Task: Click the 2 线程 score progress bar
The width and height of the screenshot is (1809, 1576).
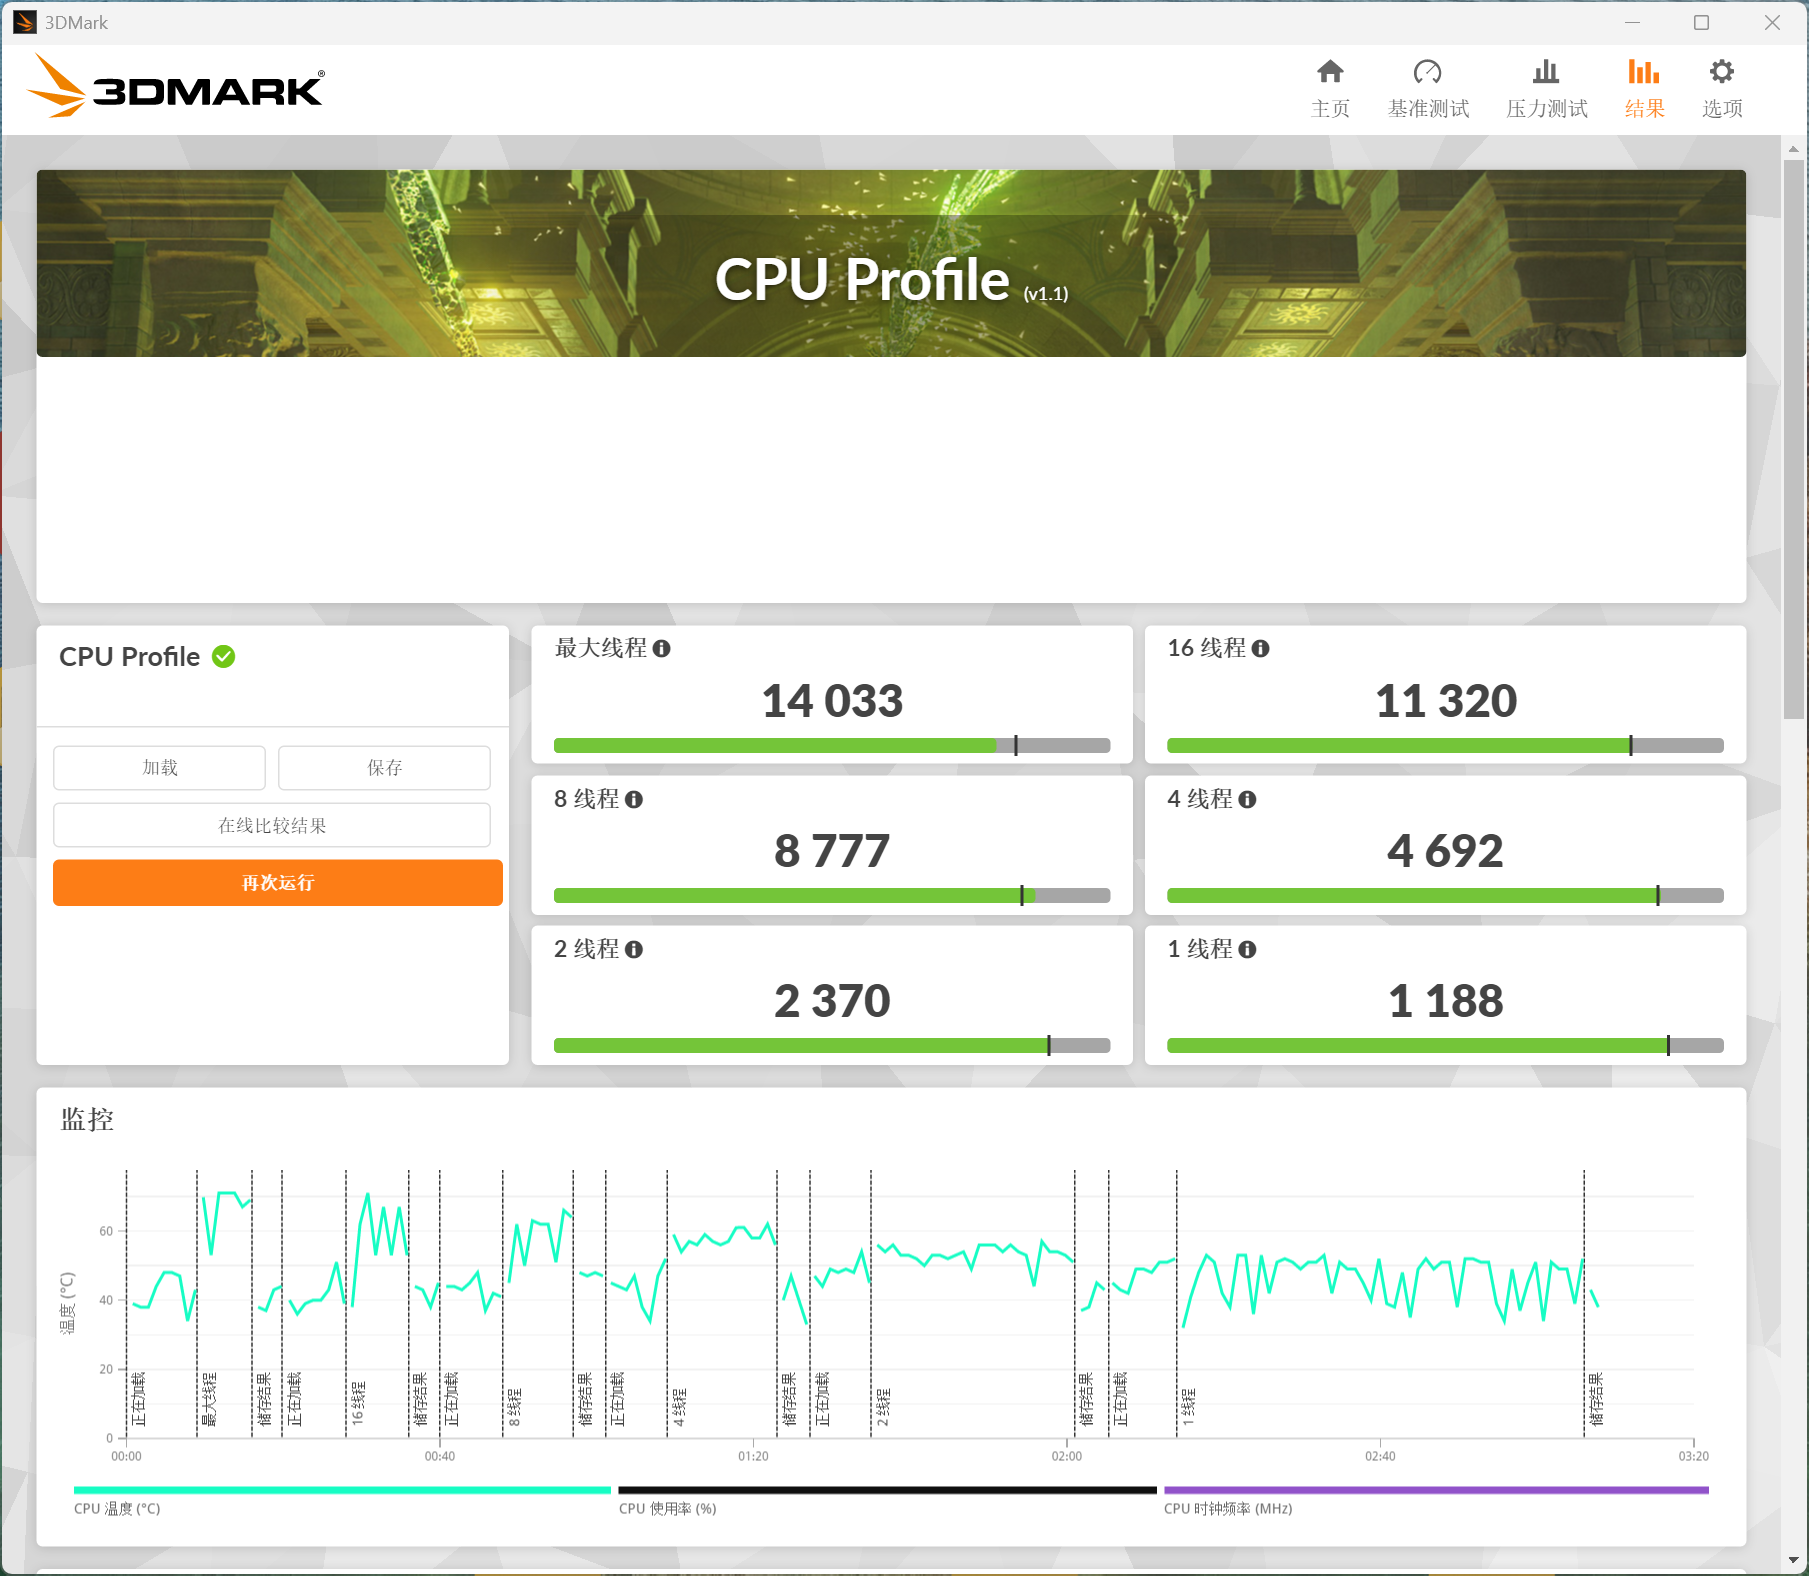Action: pyautogui.click(x=832, y=1046)
